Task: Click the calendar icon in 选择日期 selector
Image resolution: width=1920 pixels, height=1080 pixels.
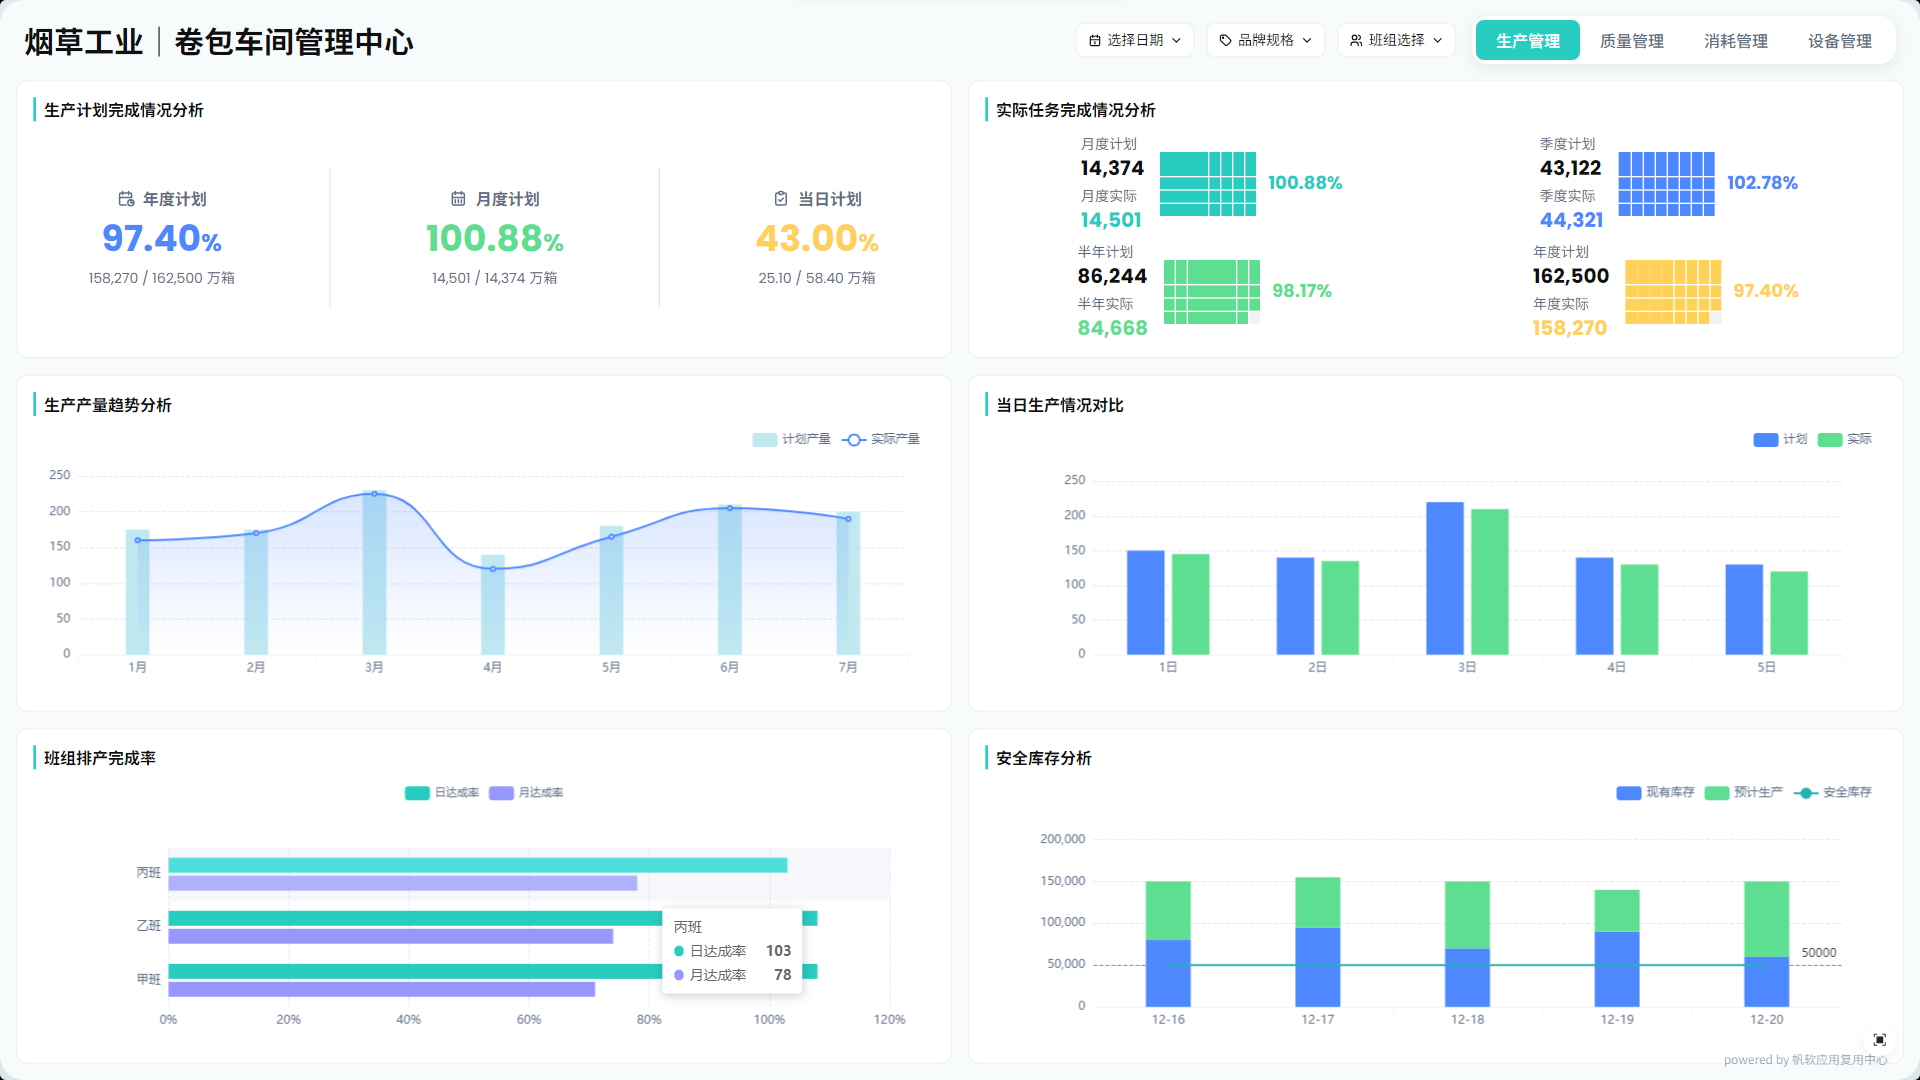Action: [x=1095, y=41]
